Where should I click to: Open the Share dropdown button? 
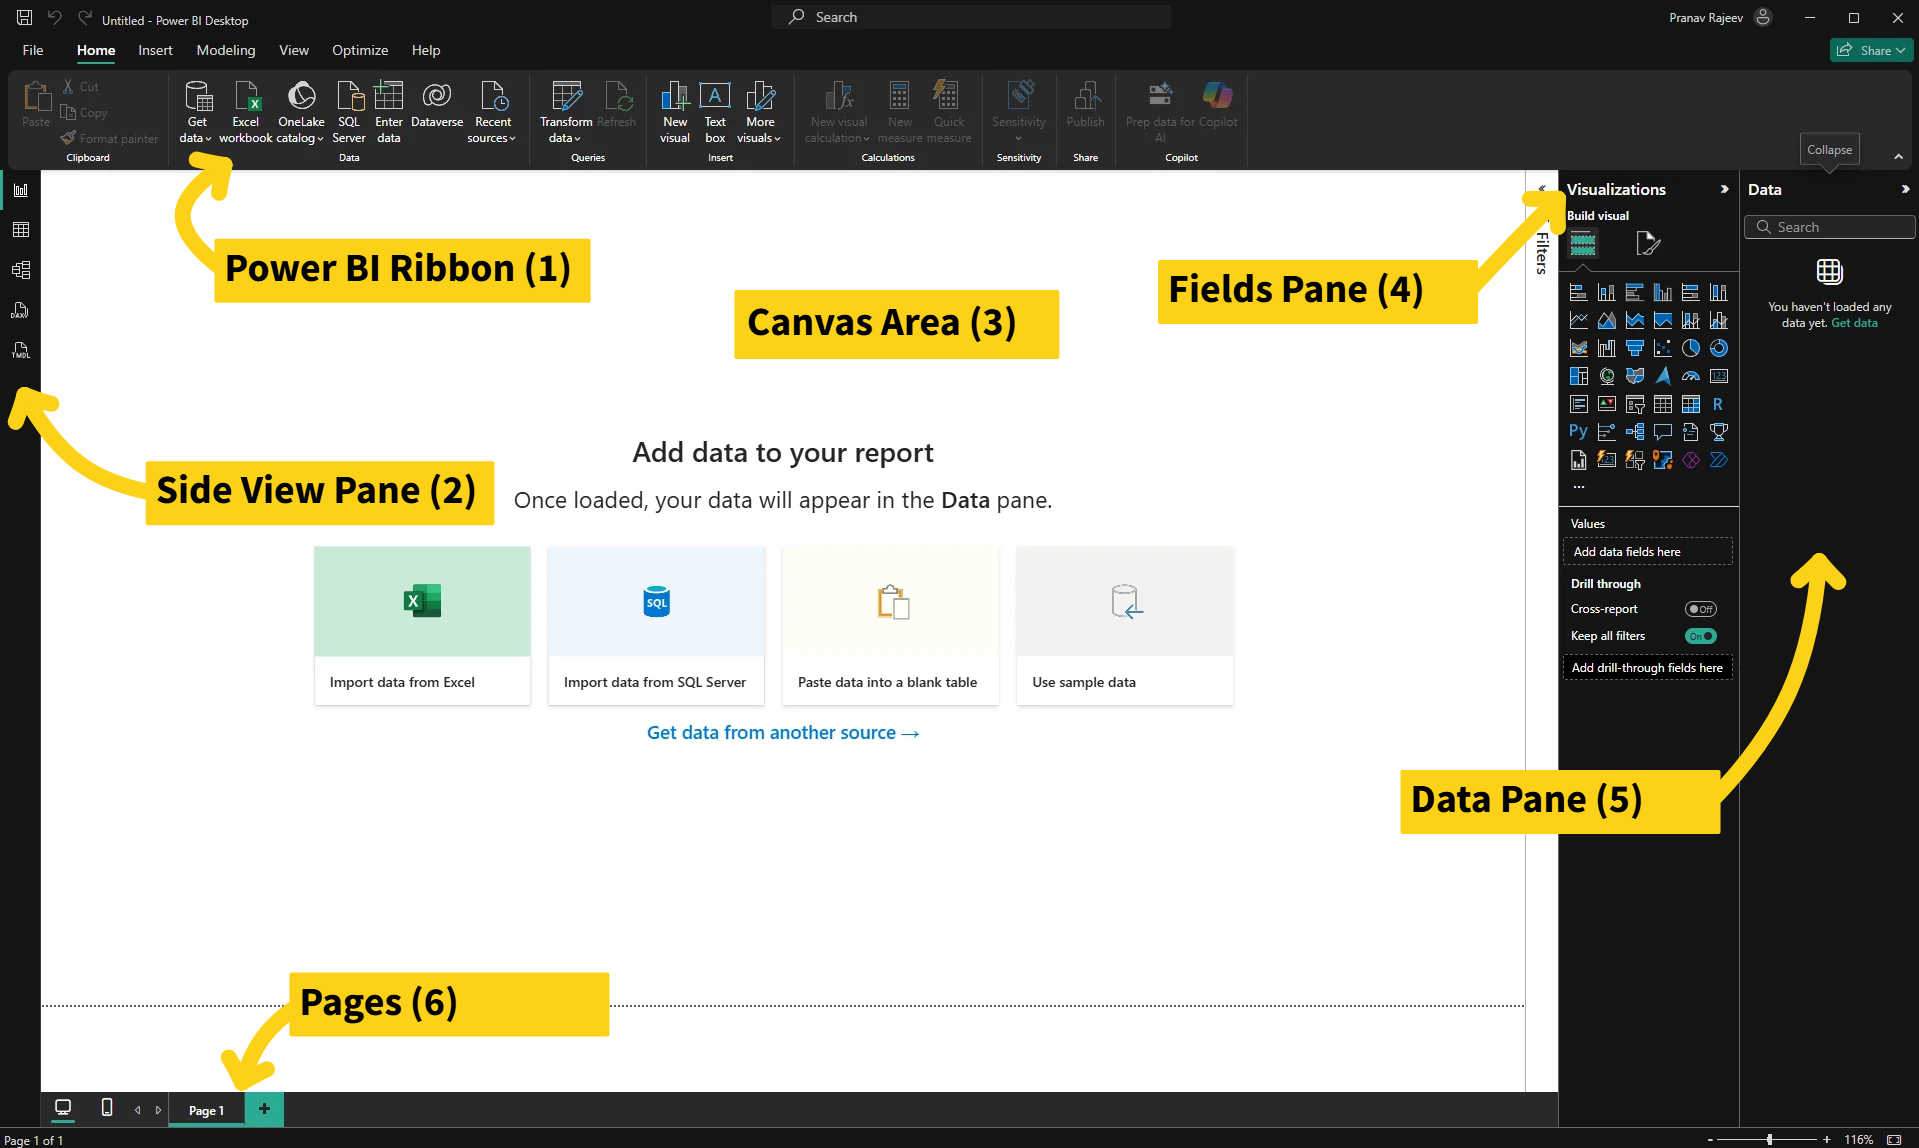pos(1871,50)
